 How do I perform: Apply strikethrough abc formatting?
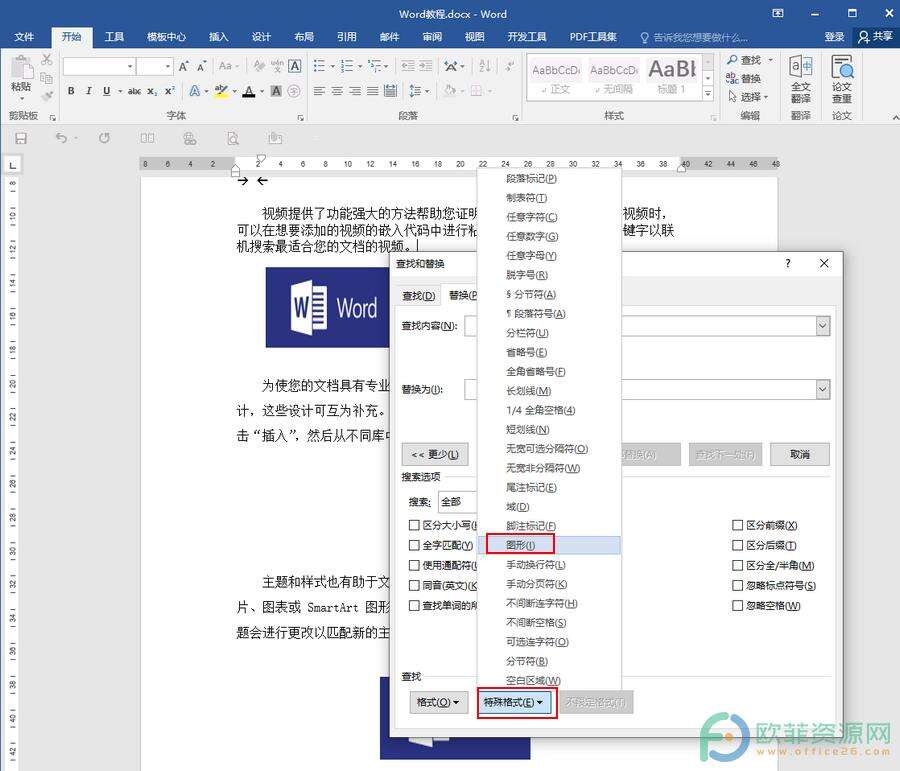click(134, 91)
